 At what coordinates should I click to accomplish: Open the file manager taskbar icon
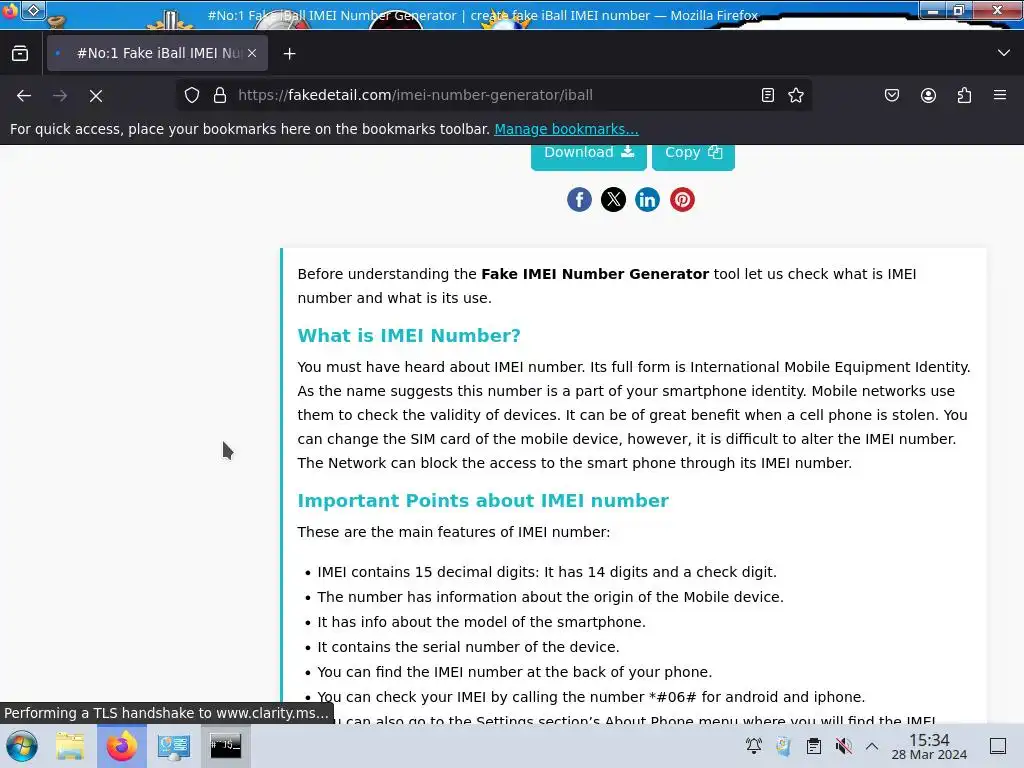click(x=70, y=746)
